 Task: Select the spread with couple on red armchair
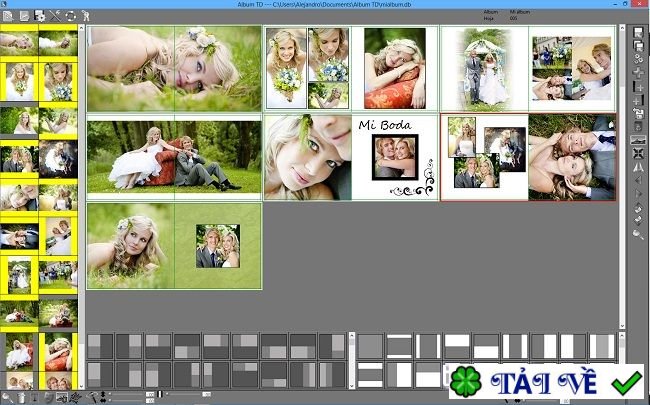coord(174,158)
